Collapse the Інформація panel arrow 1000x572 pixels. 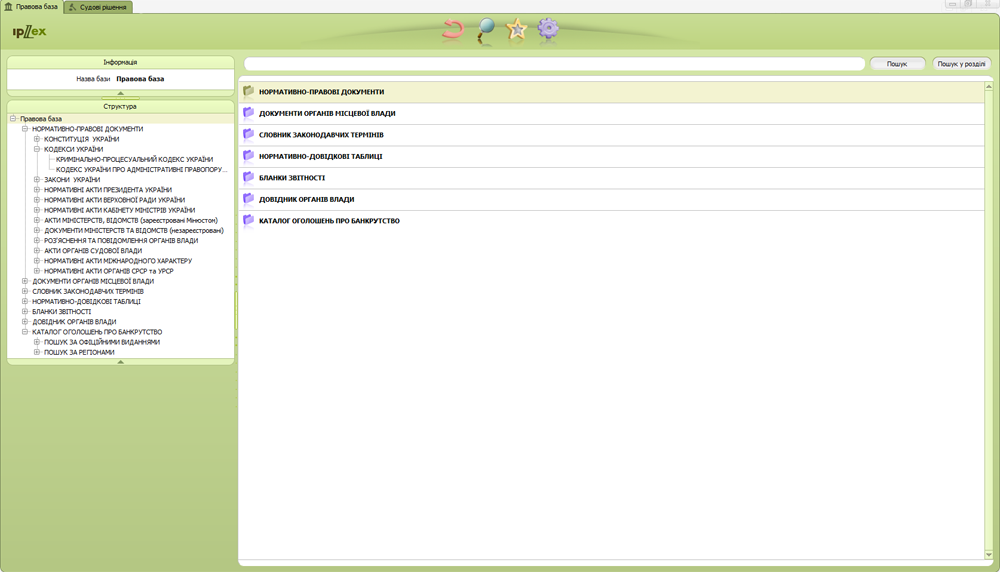pos(121,93)
